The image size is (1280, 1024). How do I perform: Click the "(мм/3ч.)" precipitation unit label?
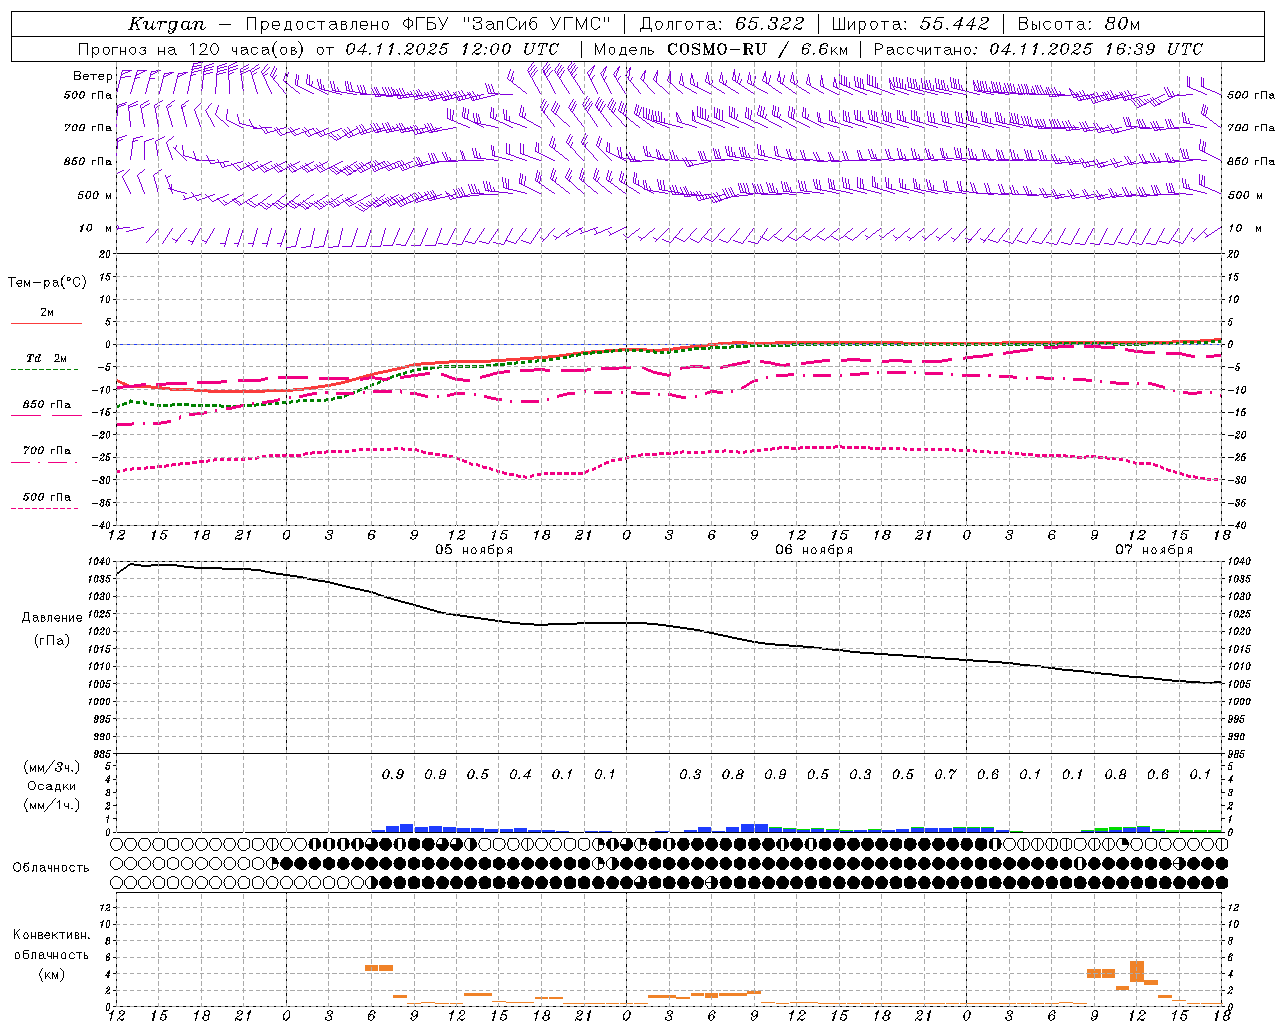tap(52, 767)
